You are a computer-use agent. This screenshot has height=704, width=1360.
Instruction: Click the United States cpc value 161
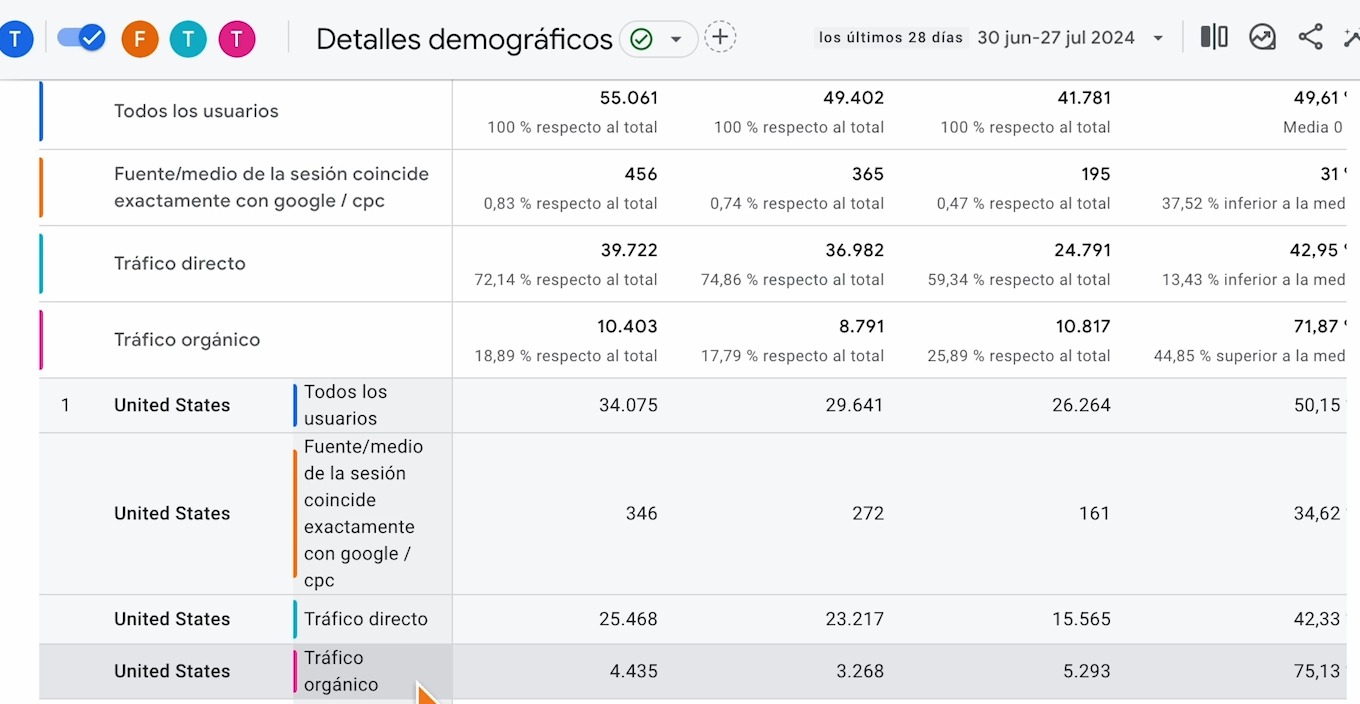click(x=1095, y=513)
